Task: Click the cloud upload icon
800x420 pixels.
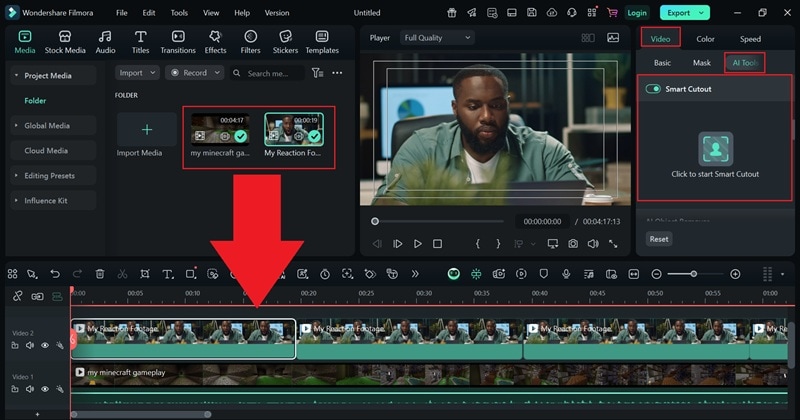Action: click(552, 13)
